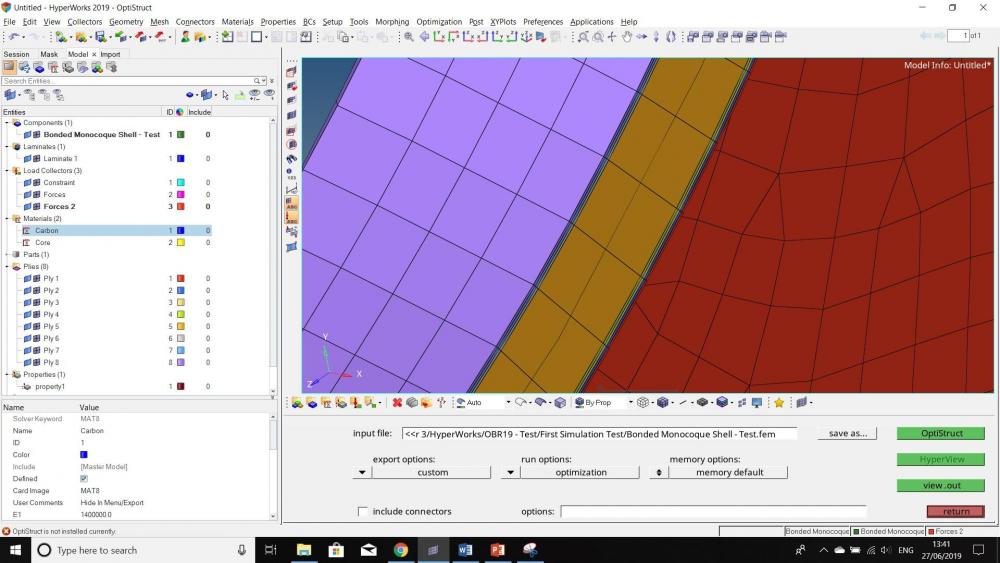This screenshot has width=1000, height=563.
Task: Toggle the include connectors checkbox
Action: (363, 511)
